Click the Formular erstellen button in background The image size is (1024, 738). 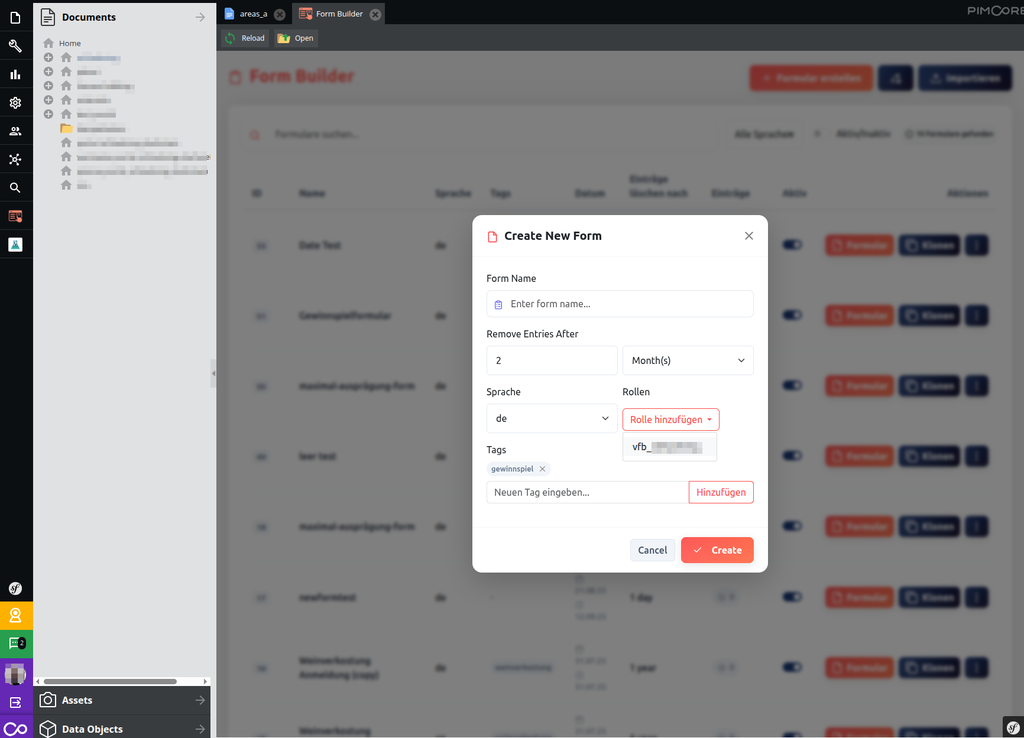811,78
